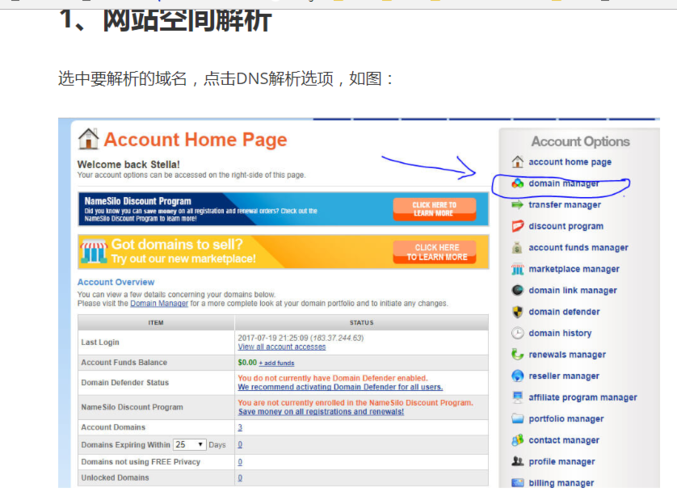677x500 pixels.
Task: Click the ITEM column header
Action: [156, 323]
